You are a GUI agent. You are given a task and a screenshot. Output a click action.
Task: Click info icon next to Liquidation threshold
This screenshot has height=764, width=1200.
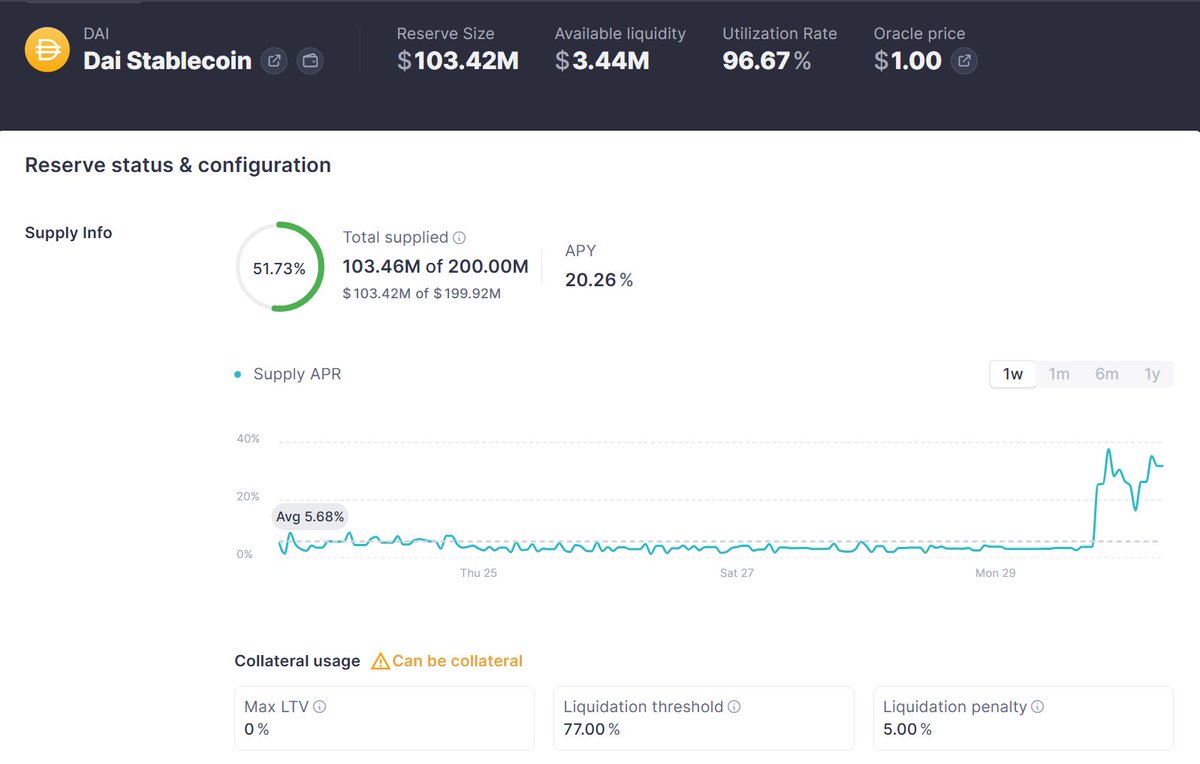coord(734,706)
